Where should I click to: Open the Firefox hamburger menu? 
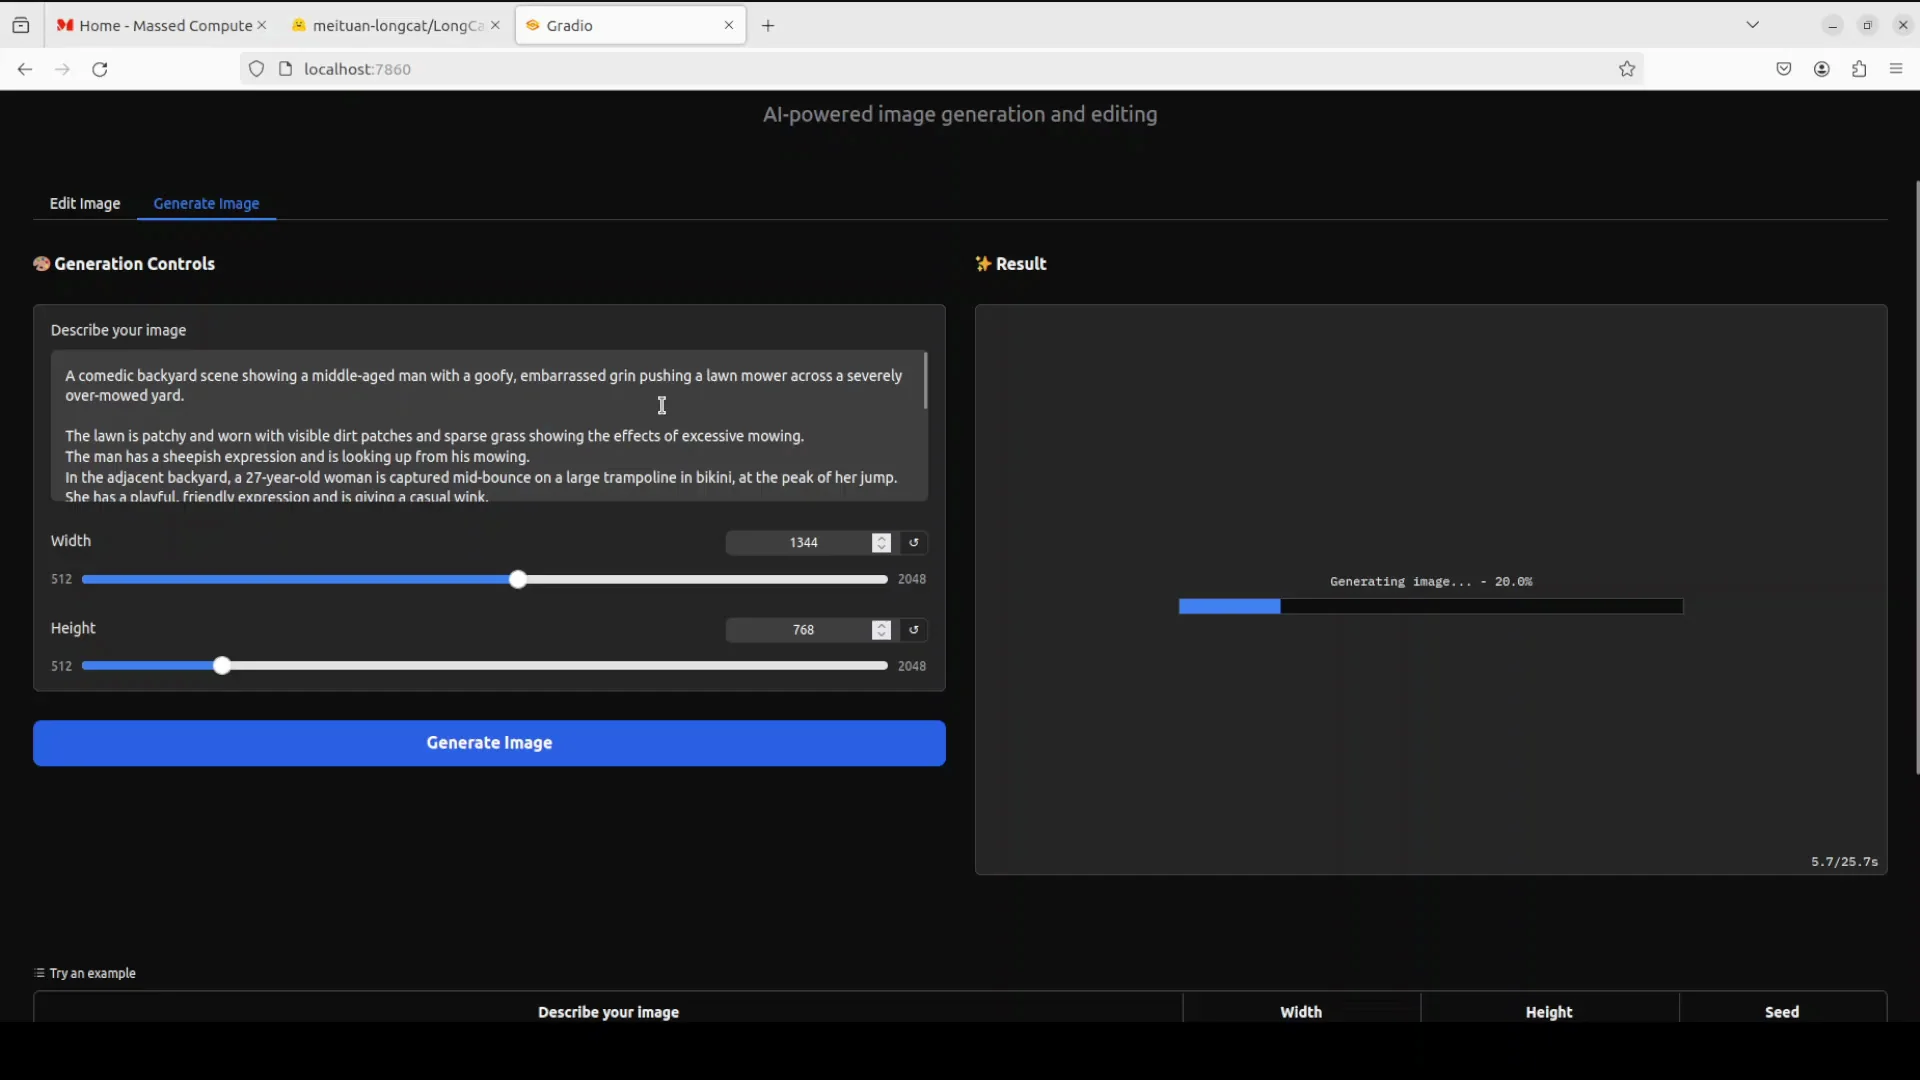click(1896, 69)
